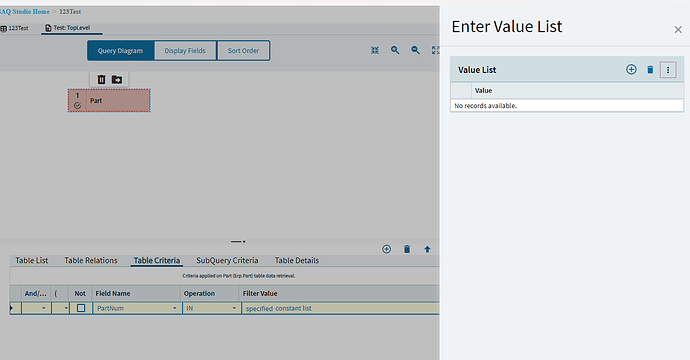Click the Field Name column header
The height and width of the screenshot is (360, 690).
click(x=136, y=294)
